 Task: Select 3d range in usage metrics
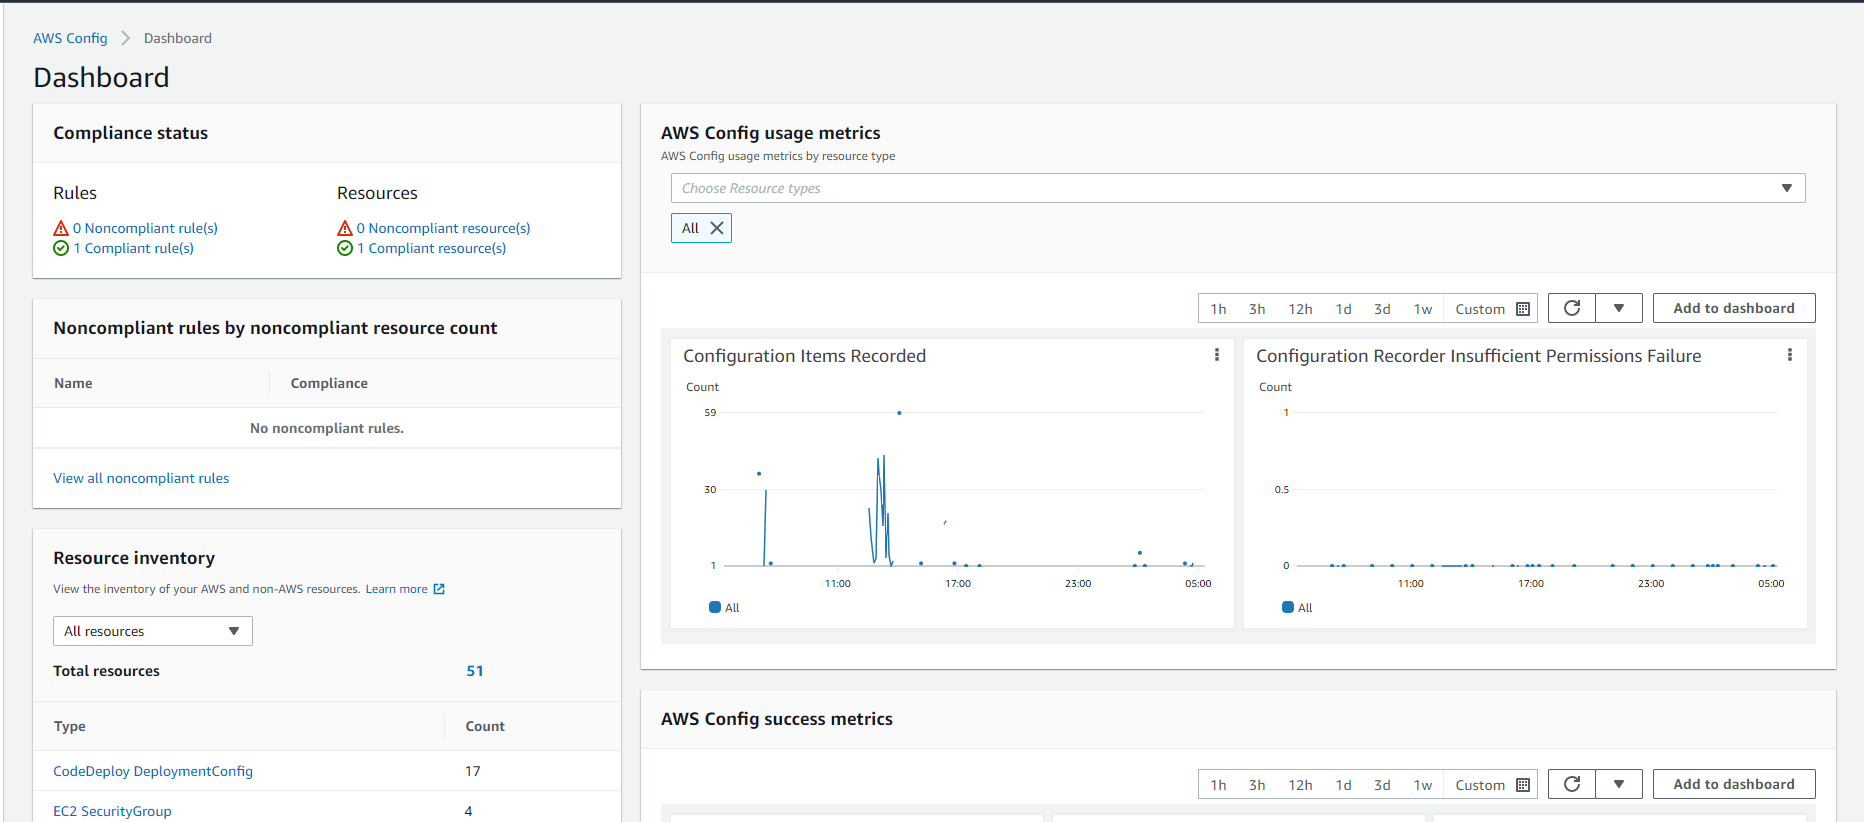point(1382,309)
